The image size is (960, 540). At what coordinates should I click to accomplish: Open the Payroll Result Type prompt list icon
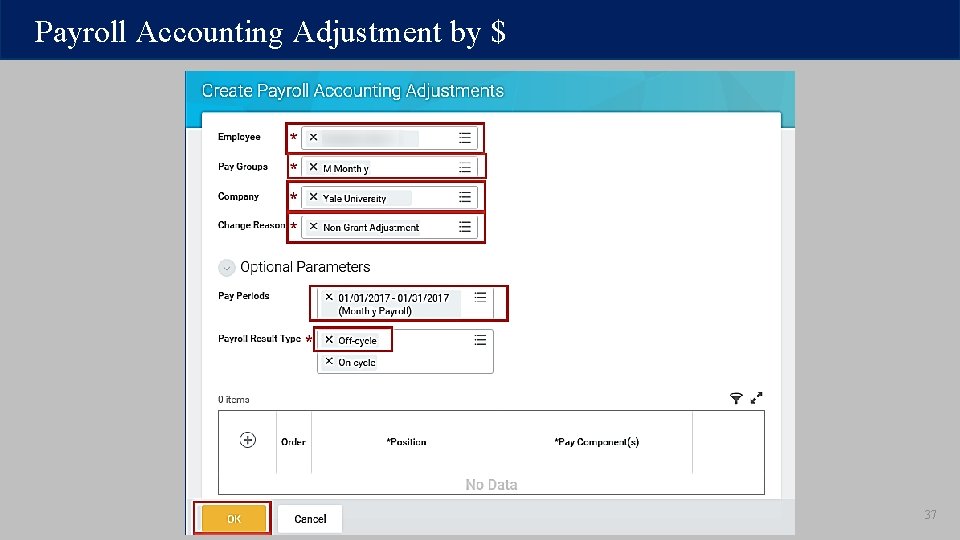[x=480, y=340]
